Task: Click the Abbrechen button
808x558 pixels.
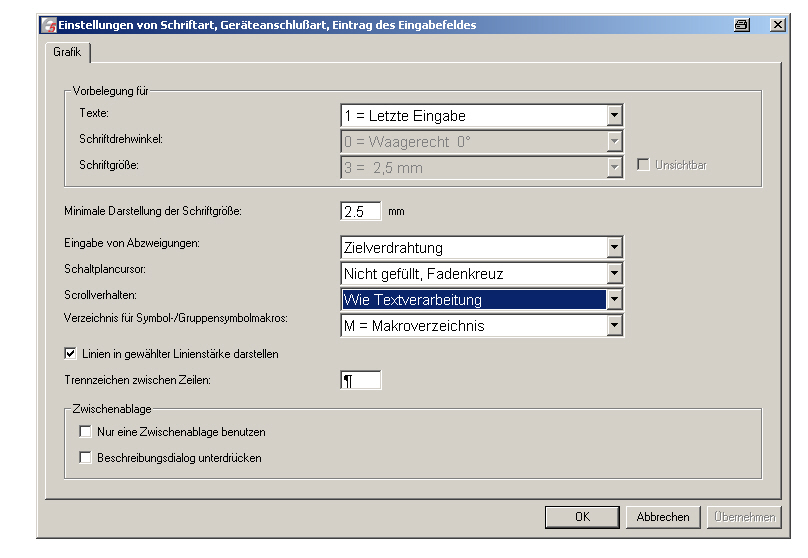Action: pos(663,517)
